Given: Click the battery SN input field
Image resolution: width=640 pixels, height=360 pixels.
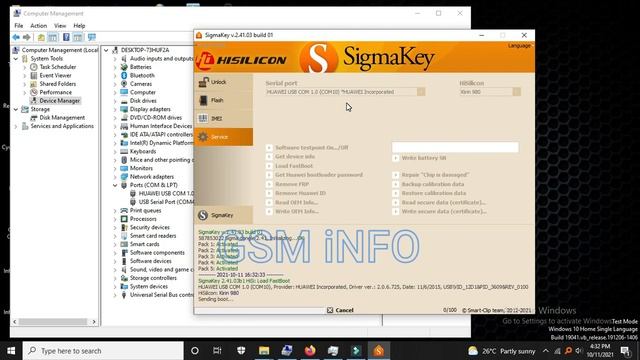Looking at the screenshot, I should coord(455,147).
